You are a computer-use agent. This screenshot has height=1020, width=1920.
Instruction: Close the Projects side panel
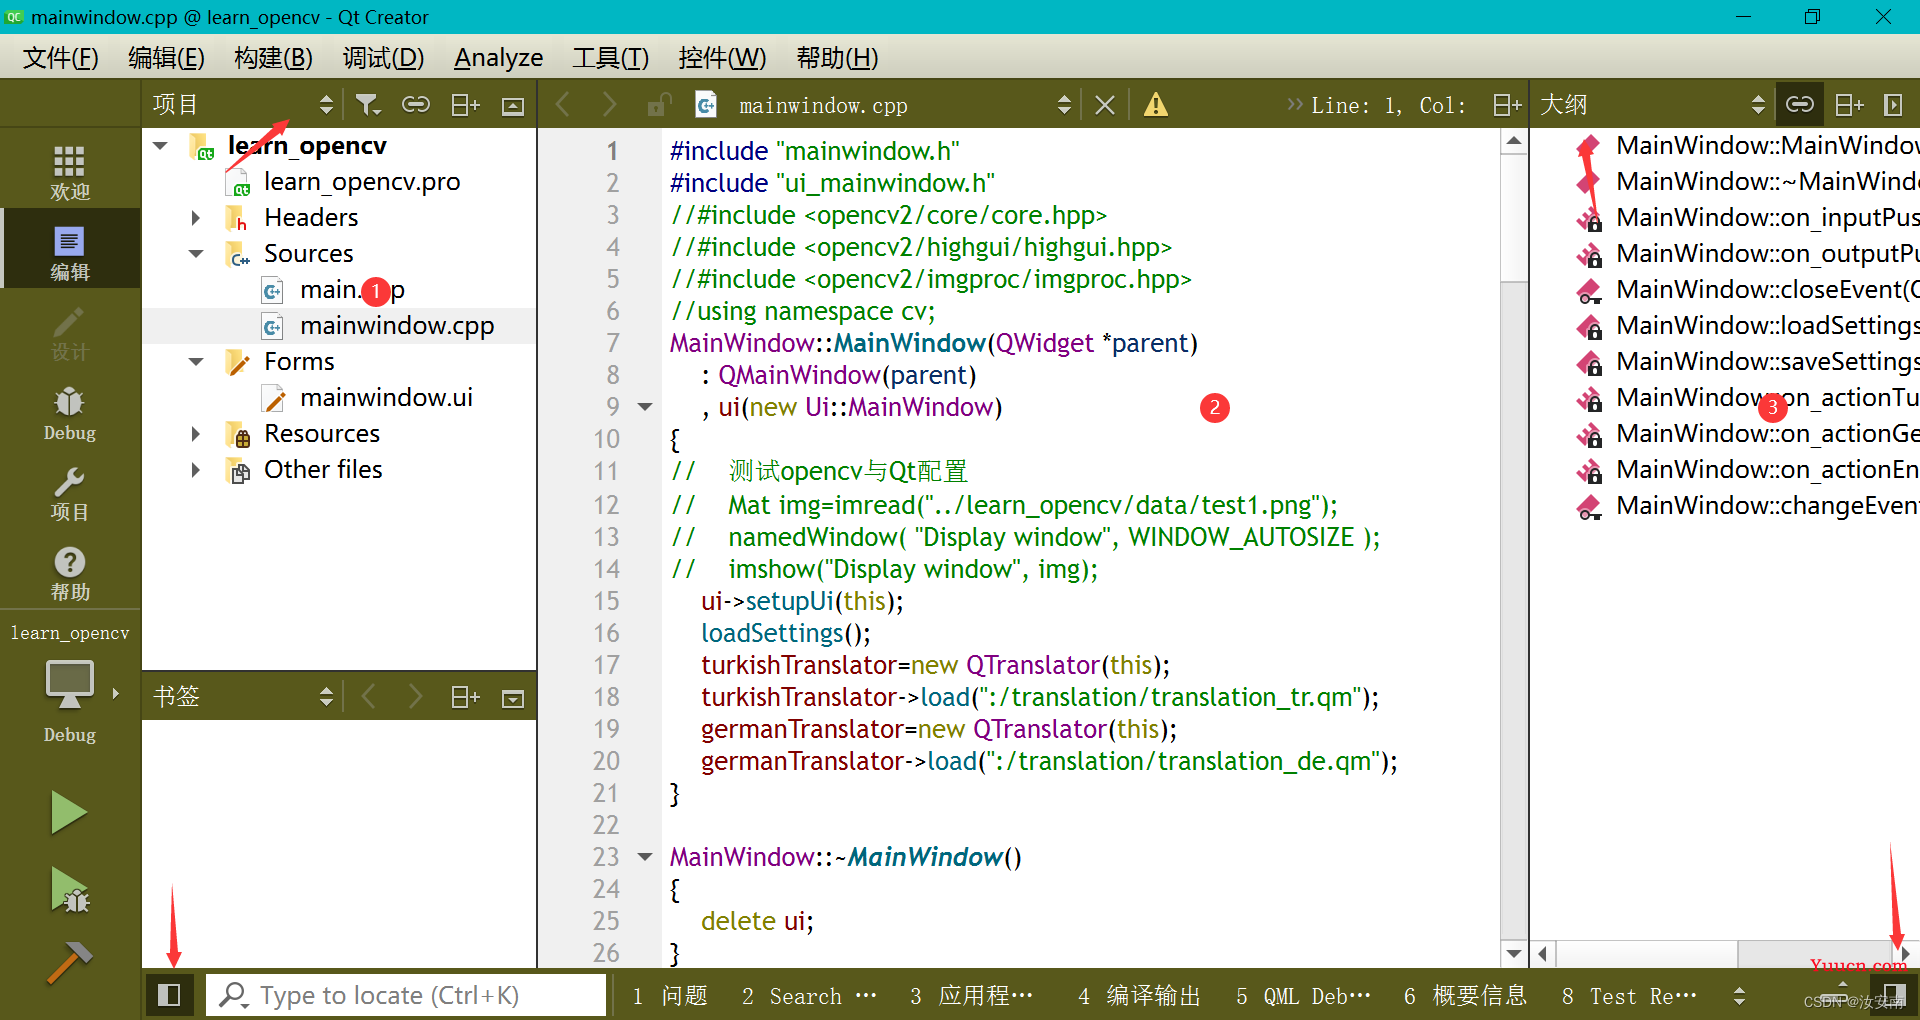pos(513,106)
